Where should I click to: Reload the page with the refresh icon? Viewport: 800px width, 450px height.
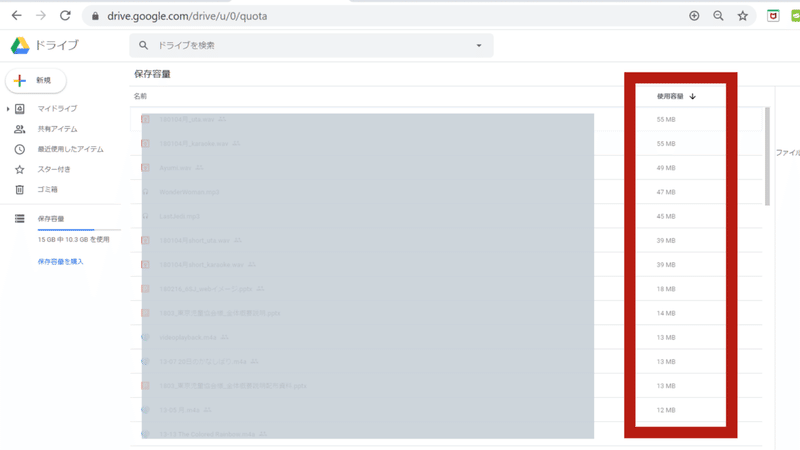coord(65,16)
